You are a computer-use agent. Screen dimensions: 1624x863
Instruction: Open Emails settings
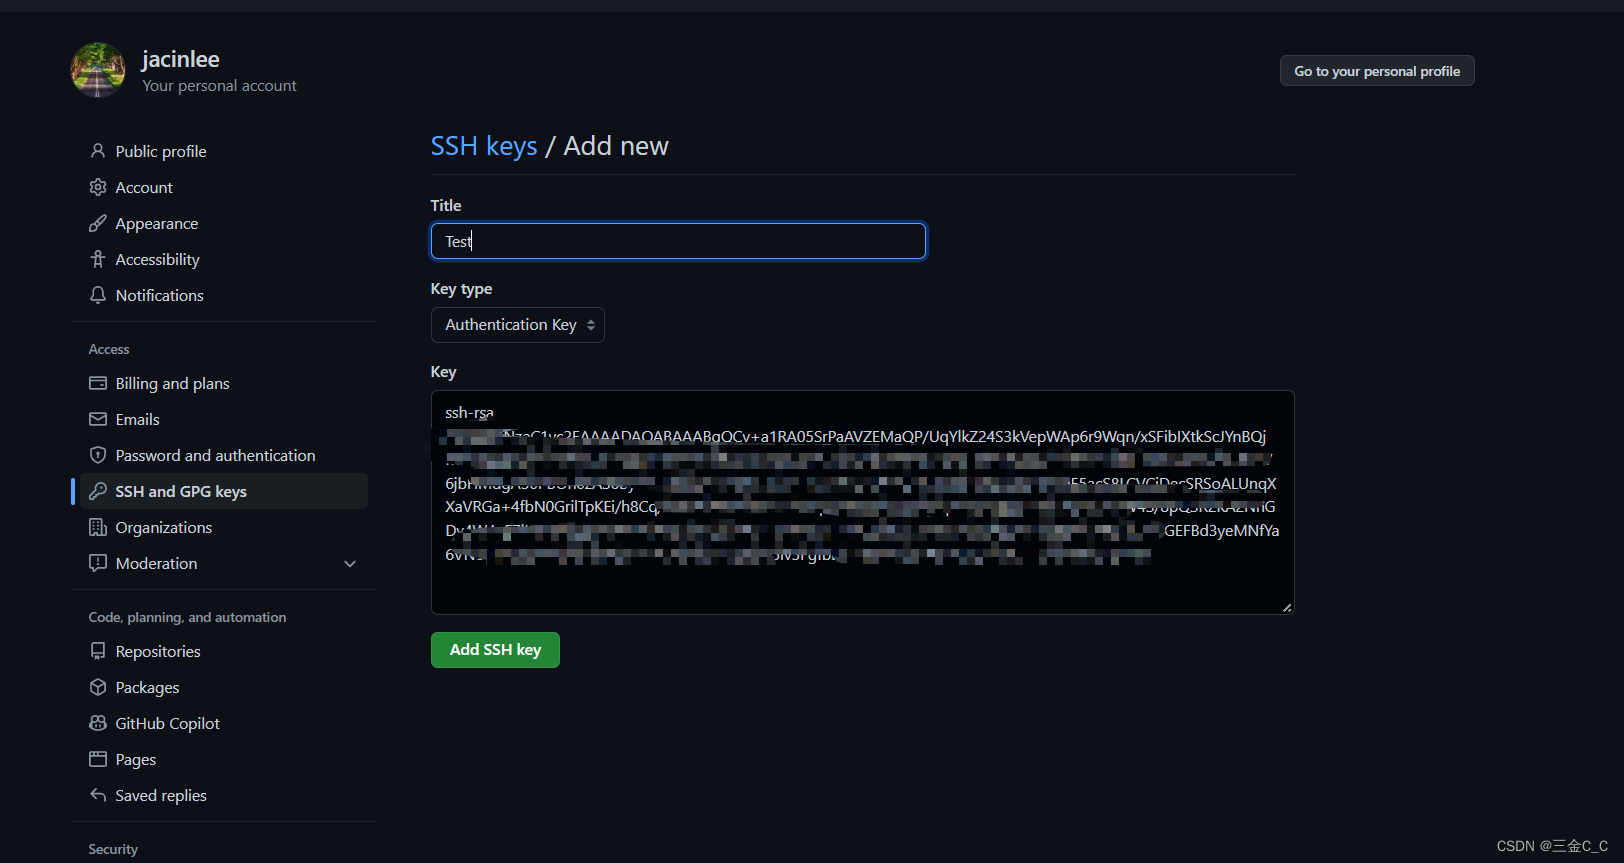(138, 419)
